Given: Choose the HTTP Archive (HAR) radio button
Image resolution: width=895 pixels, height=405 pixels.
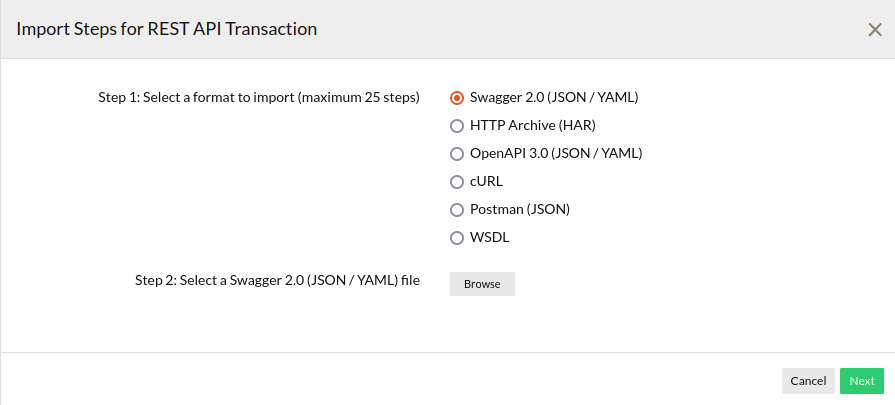Looking at the screenshot, I should point(457,126).
